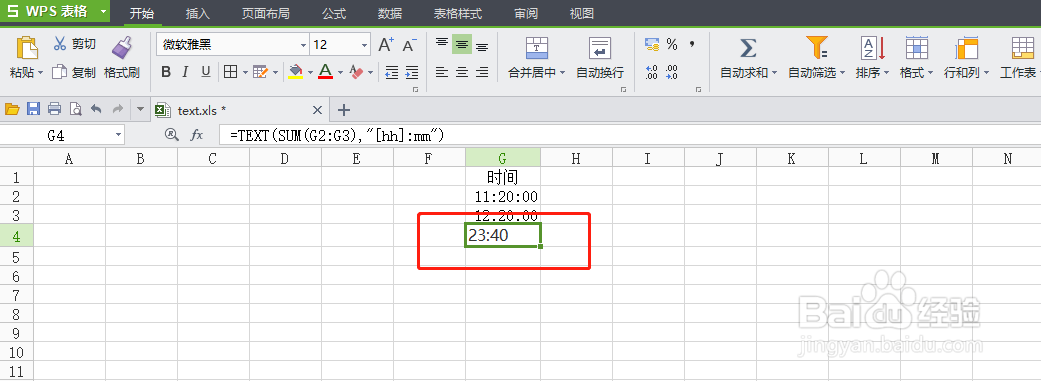The width and height of the screenshot is (1041, 381).
Task: Click the AutoSum (自动求和) sigma icon
Action: click(x=748, y=48)
